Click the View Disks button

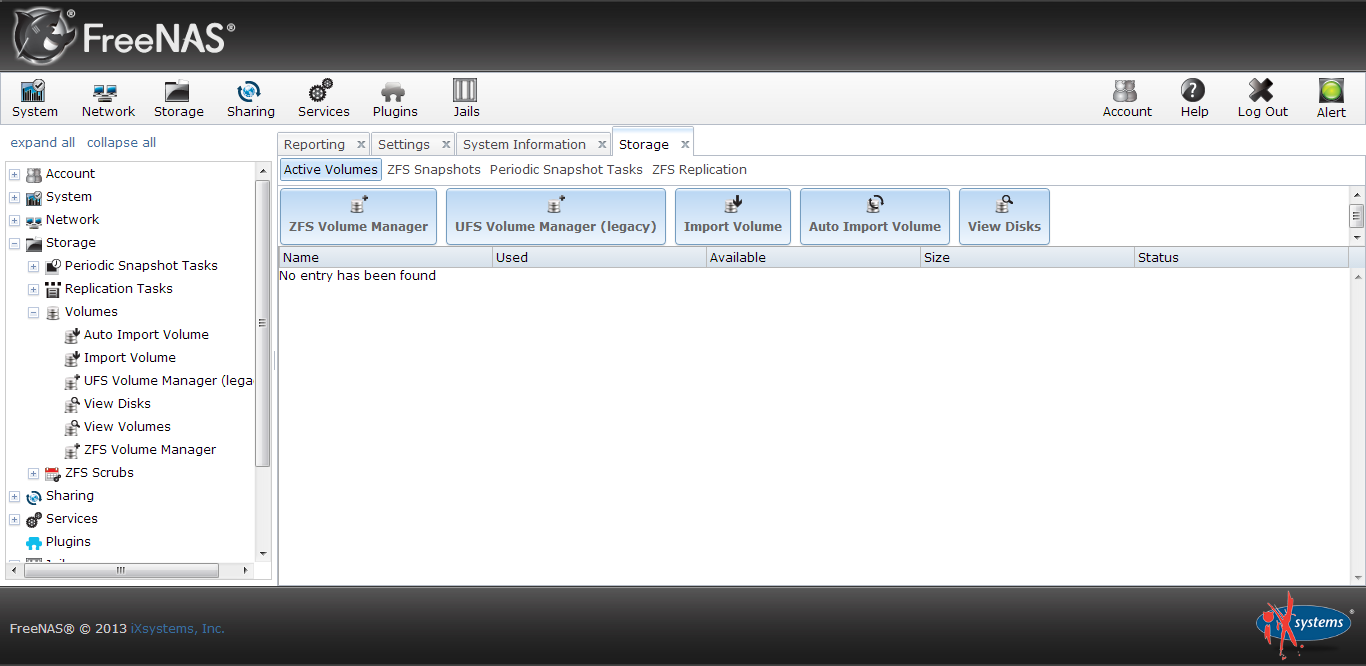(1004, 216)
